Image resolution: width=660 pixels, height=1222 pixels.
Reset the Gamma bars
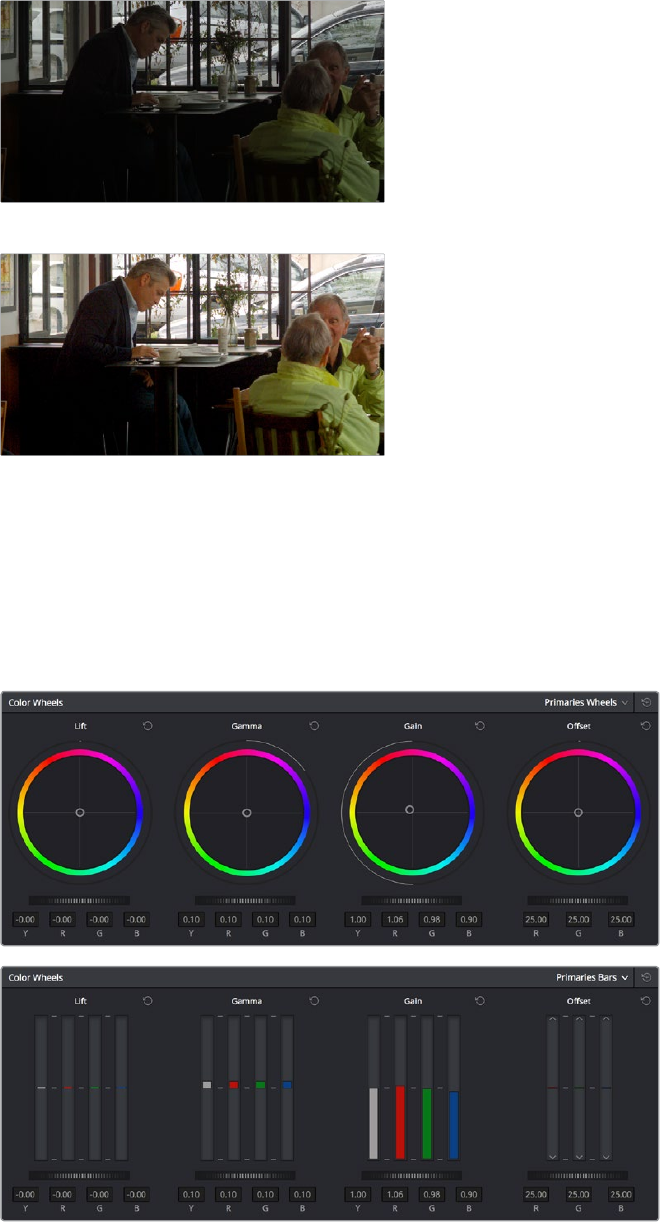(x=314, y=1000)
